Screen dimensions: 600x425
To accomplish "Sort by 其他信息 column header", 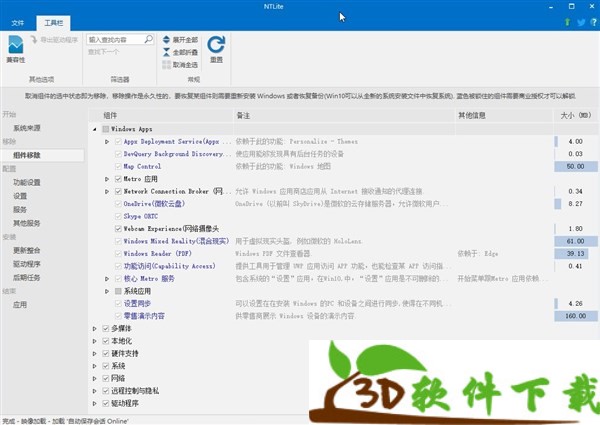I will [504, 116].
